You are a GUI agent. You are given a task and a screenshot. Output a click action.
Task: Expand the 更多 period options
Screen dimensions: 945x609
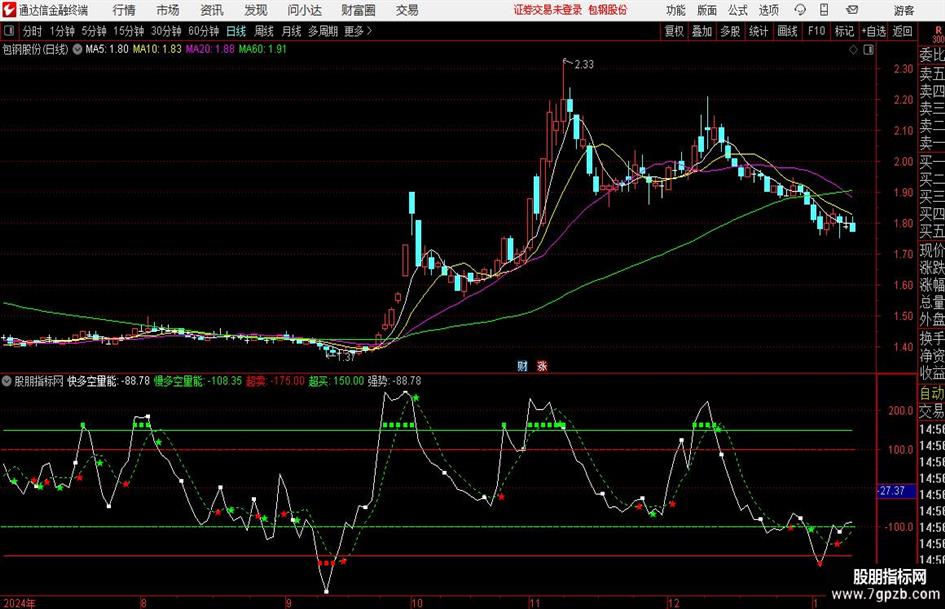[x=358, y=31]
